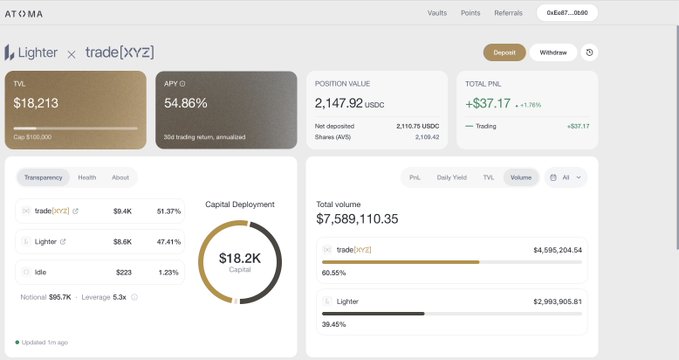679x360 pixels.
Task: Click the Deposit button
Action: tap(504, 52)
